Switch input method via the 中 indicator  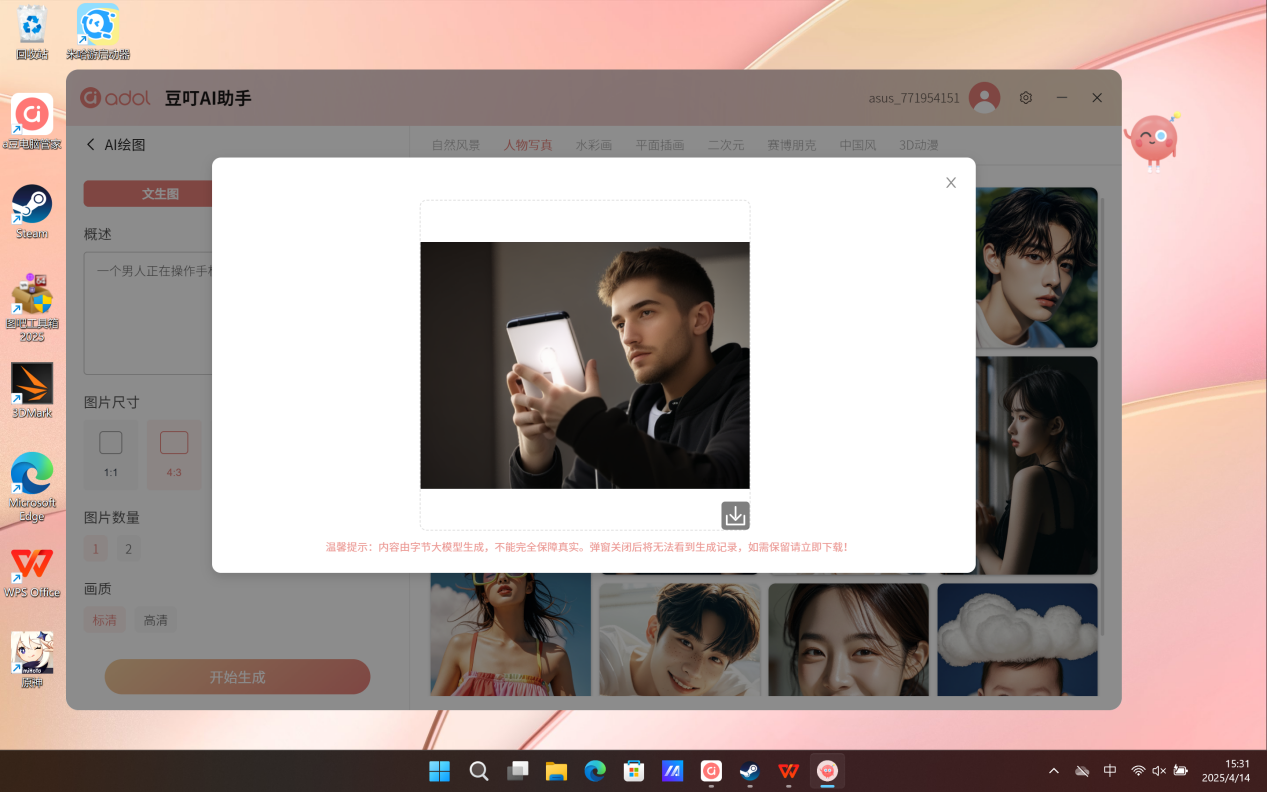(1110, 771)
